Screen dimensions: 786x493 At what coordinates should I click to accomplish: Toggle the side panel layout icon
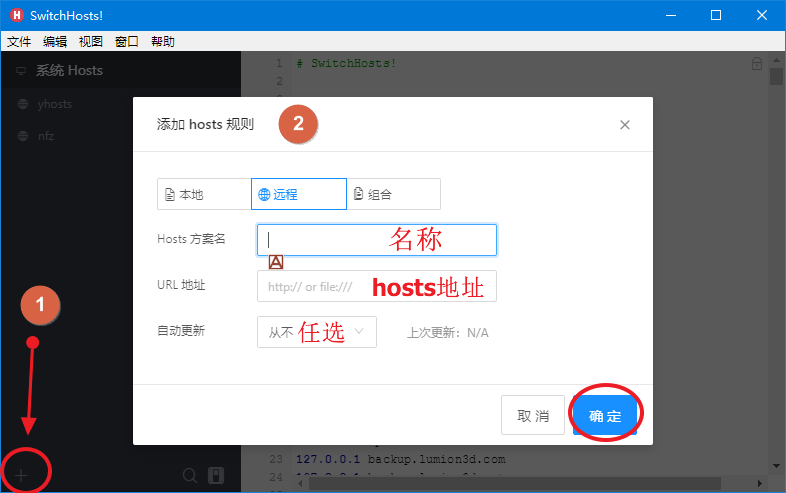click(x=216, y=475)
